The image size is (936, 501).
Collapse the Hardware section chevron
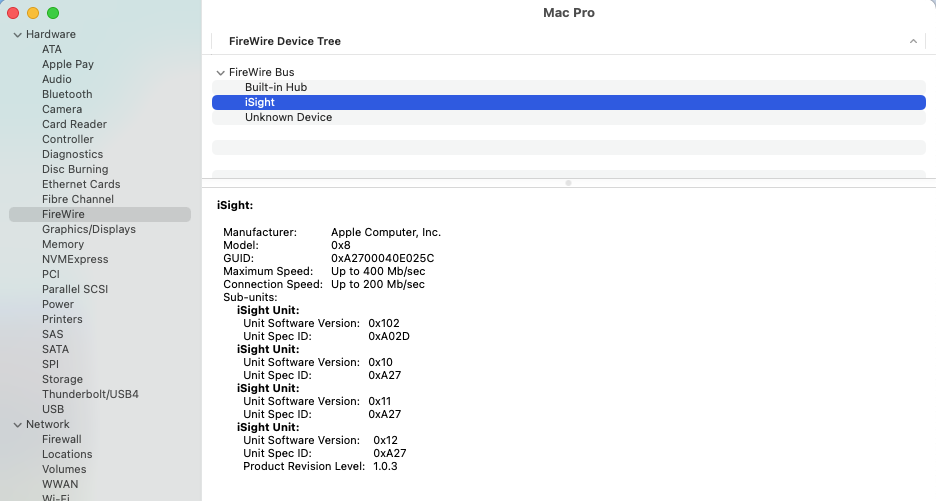pyautogui.click(x=18, y=35)
